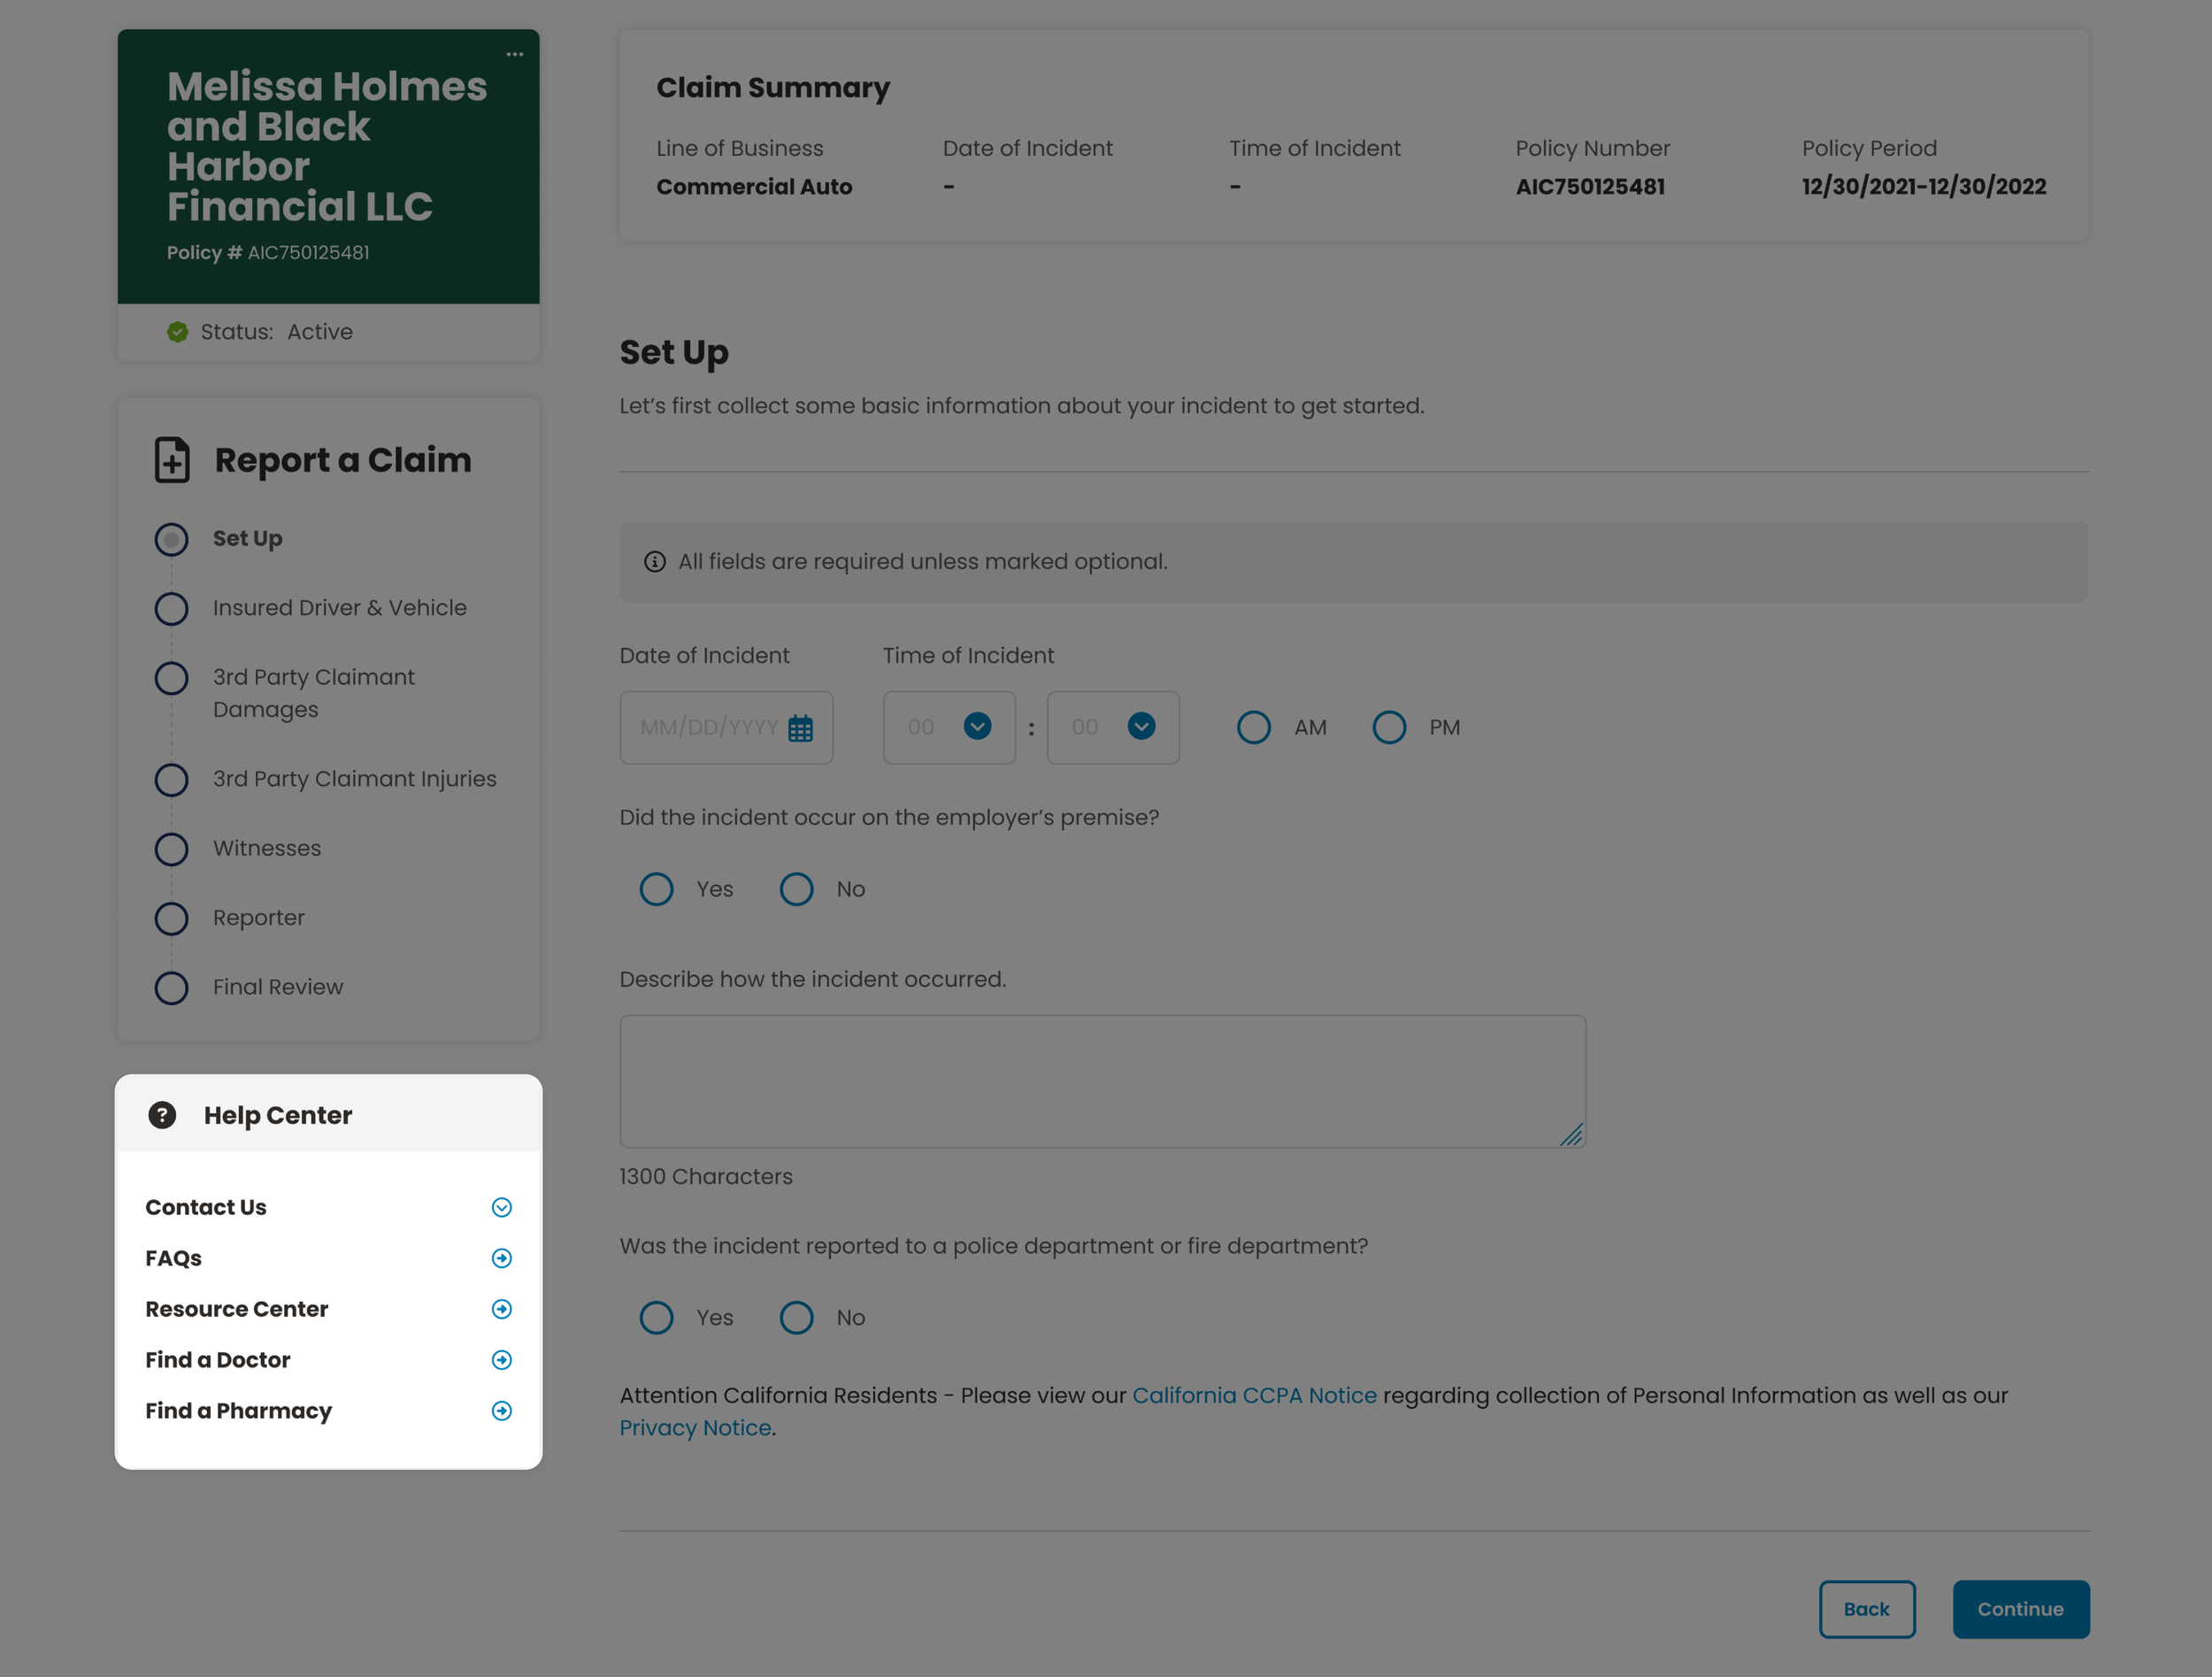Choose Yes for employer's premise question
This screenshot has width=2212, height=1677.
coord(656,889)
